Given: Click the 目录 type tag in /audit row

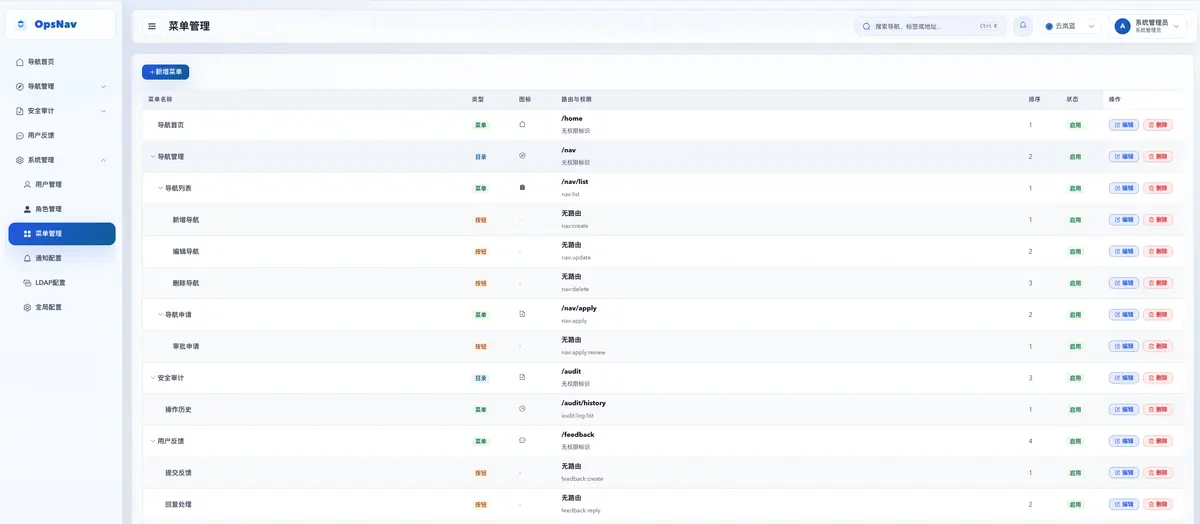Looking at the screenshot, I should [481, 378].
